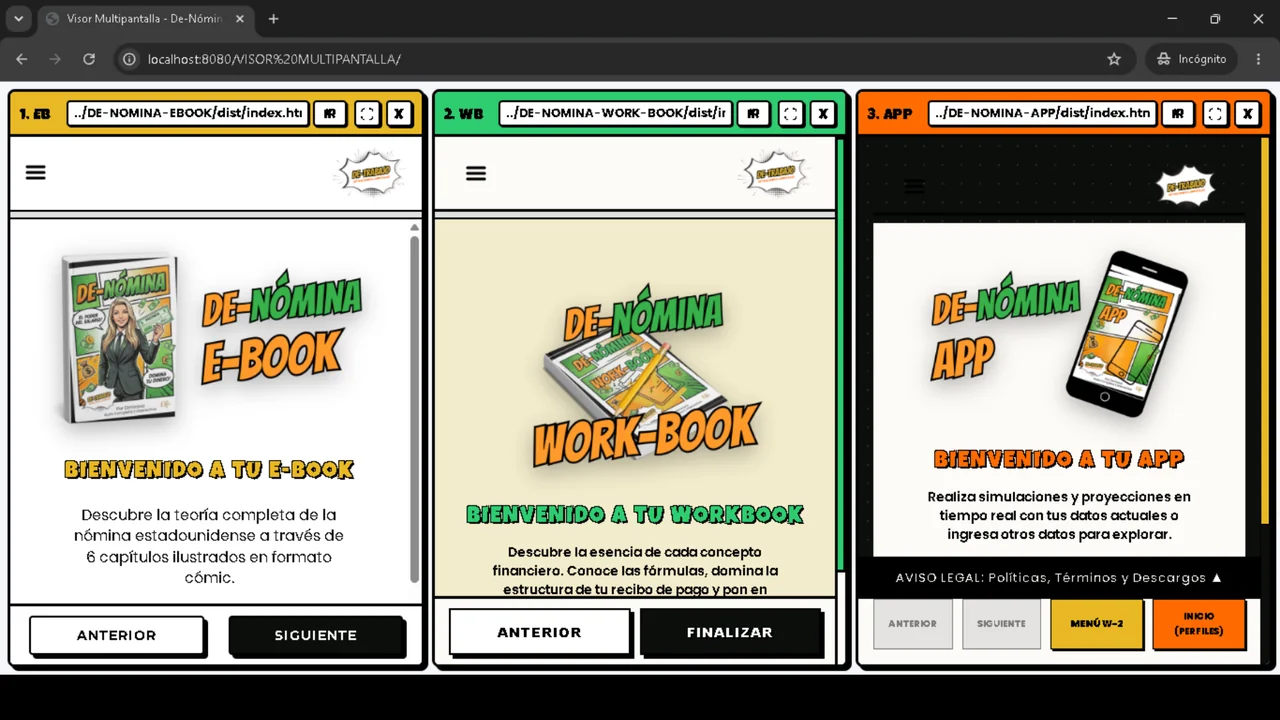Click ANTERIOR in the App panel
Image resolution: width=1280 pixels, height=720 pixels.
[x=913, y=623]
